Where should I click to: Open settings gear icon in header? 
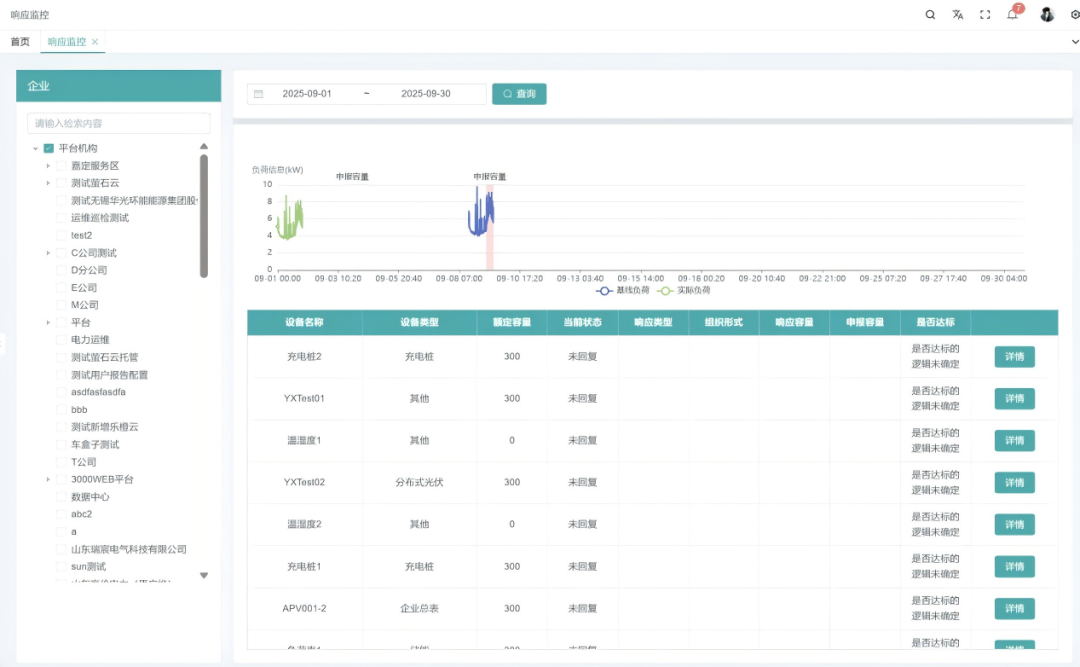[1075, 15]
